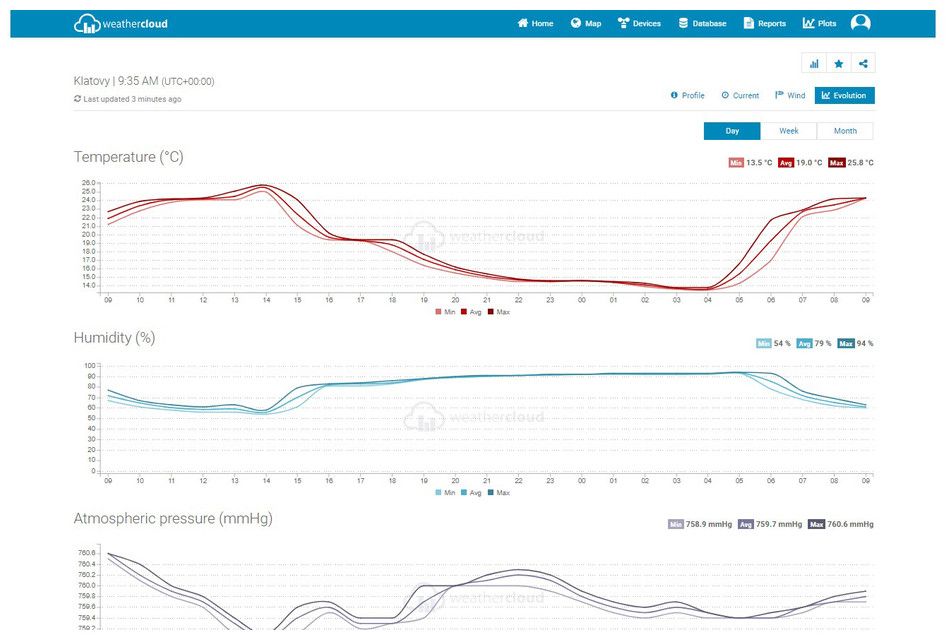Screen dimensions: 946x640
Task: Open the Wind tab
Action: tap(790, 96)
